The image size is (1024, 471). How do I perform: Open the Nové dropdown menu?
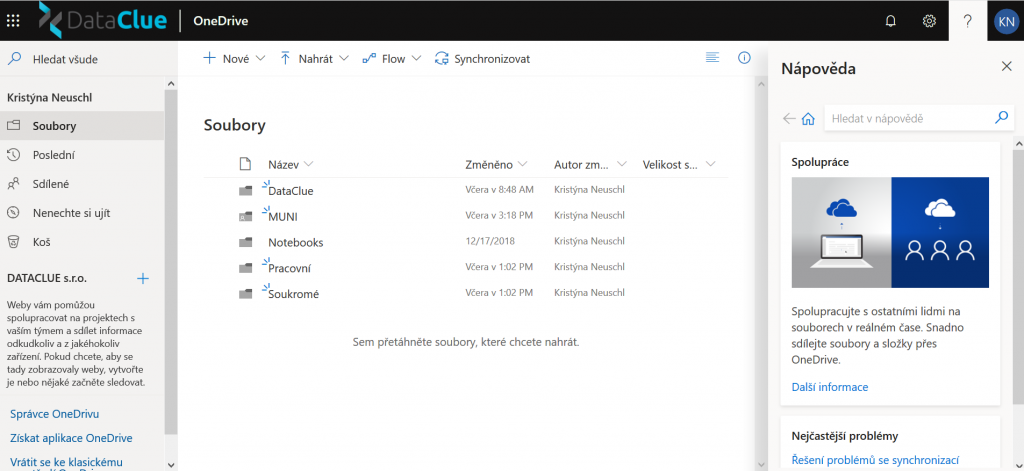(x=234, y=59)
